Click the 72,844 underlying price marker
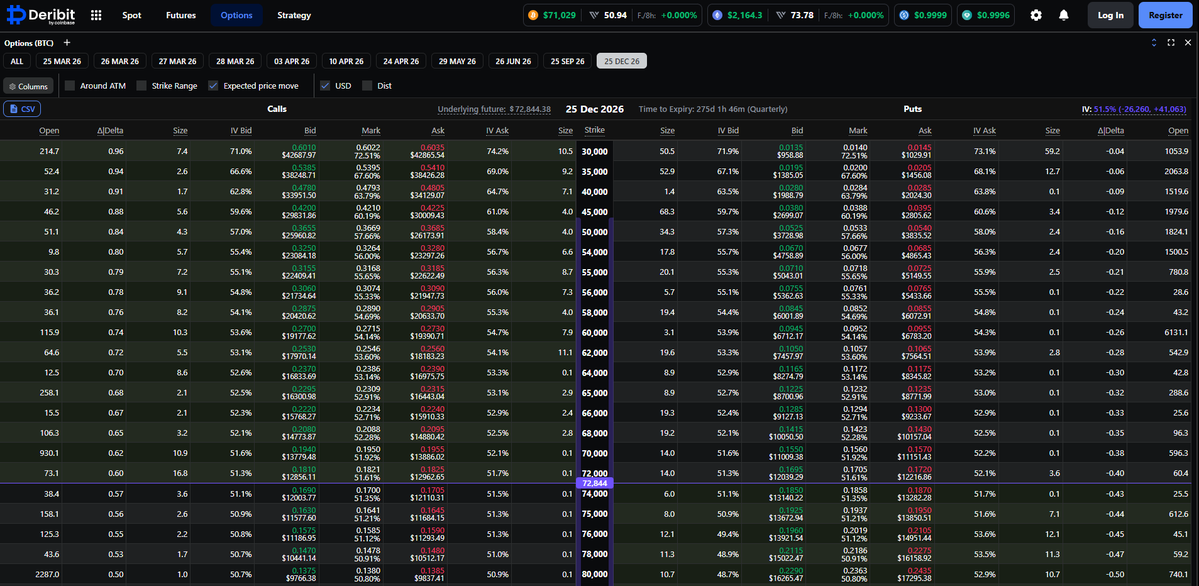 point(594,483)
